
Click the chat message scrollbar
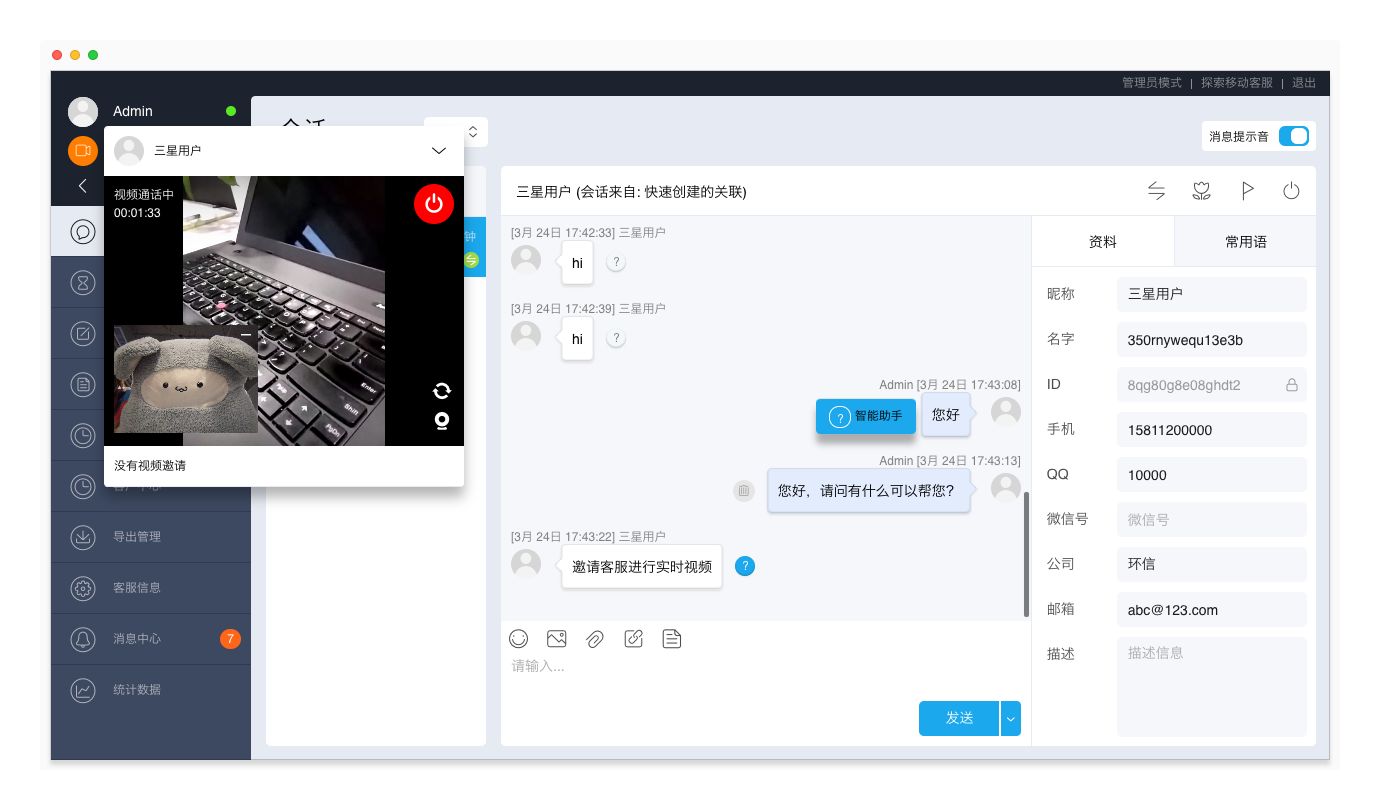click(x=1026, y=554)
